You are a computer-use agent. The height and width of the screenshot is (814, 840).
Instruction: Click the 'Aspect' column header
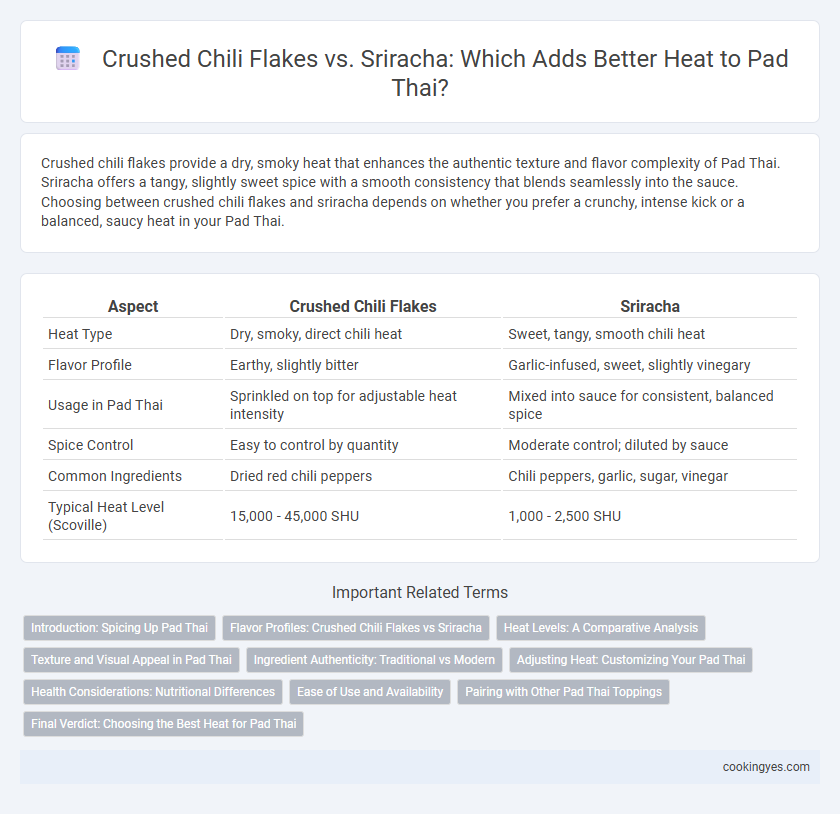pos(133,306)
